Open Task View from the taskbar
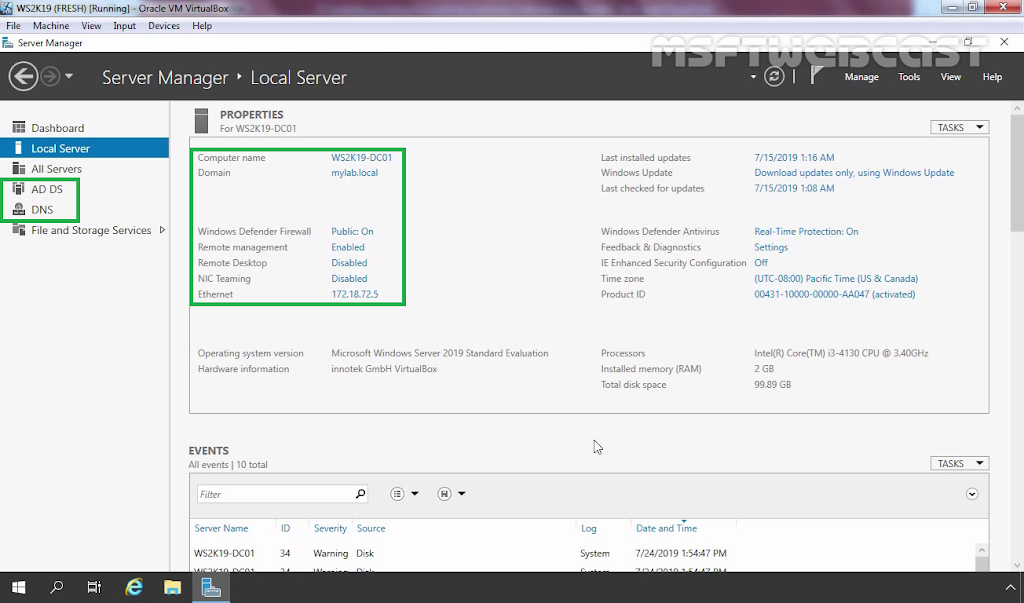The image size is (1024, 603). click(x=95, y=587)
